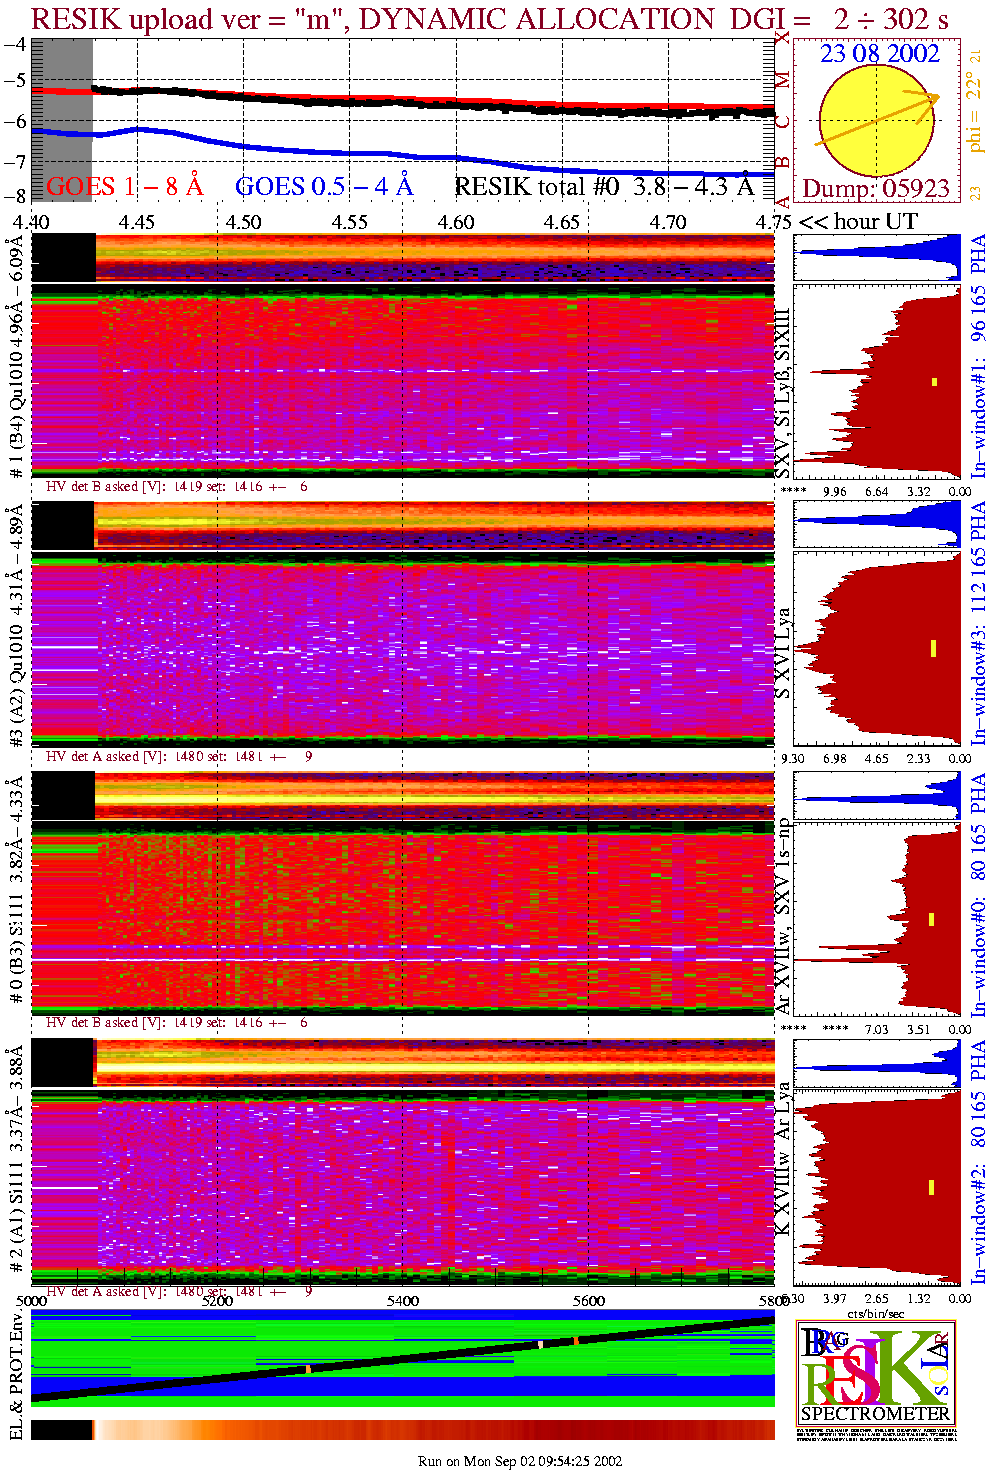The height and width of the screenshot is (1476, 1004).
Task: Select black block left of topmost PHA strip
Action: coord(63,257)
